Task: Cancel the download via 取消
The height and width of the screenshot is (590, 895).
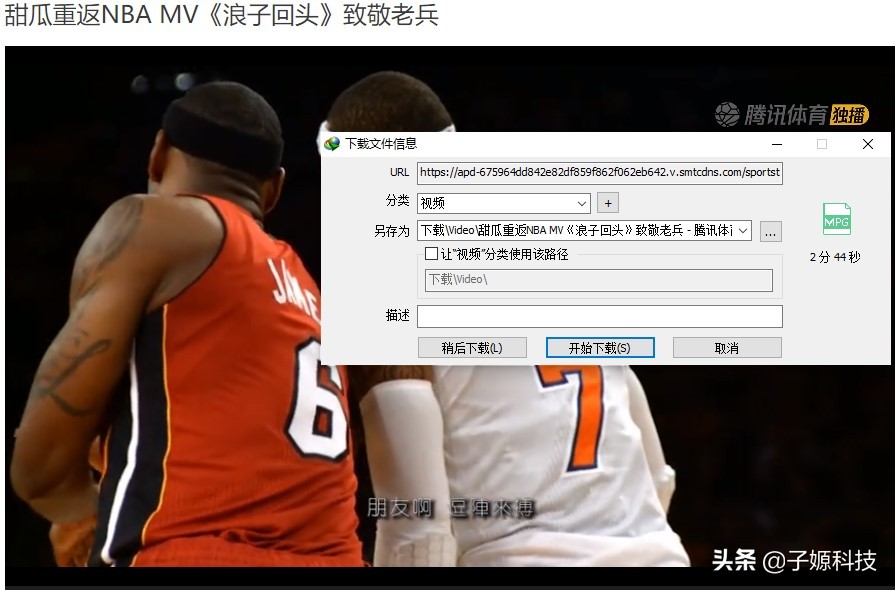Action: (726, 347)
